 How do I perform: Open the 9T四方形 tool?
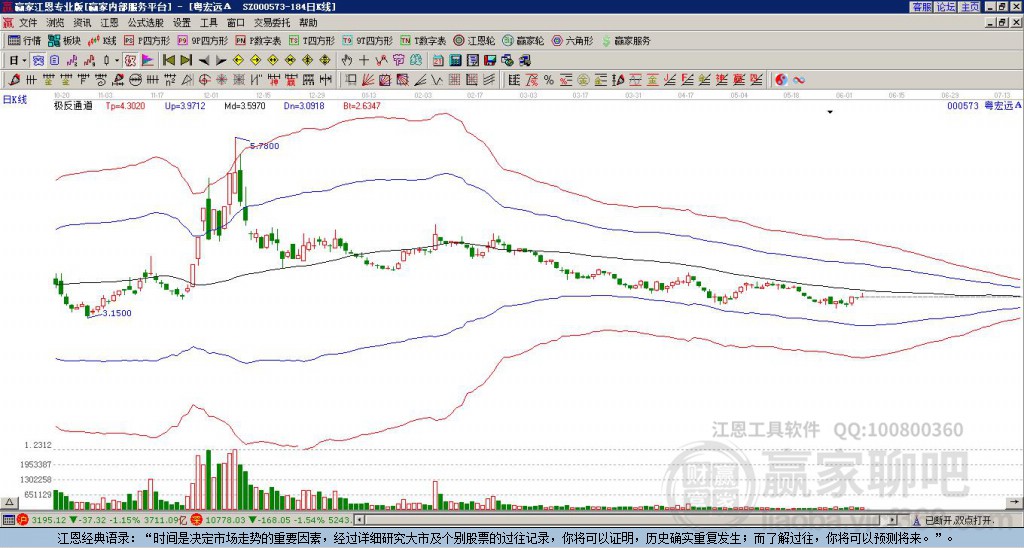(367, 40)
